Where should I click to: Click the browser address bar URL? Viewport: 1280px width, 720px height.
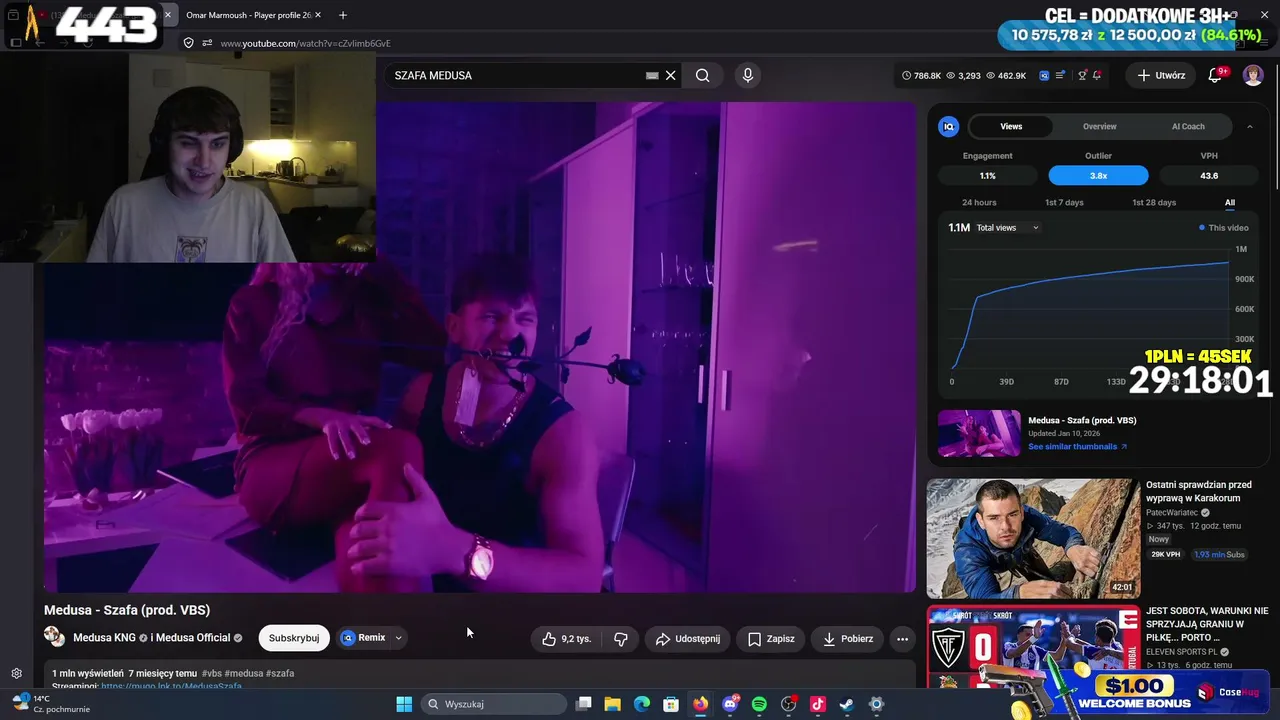pyautogui.click(x=305, y=43)
